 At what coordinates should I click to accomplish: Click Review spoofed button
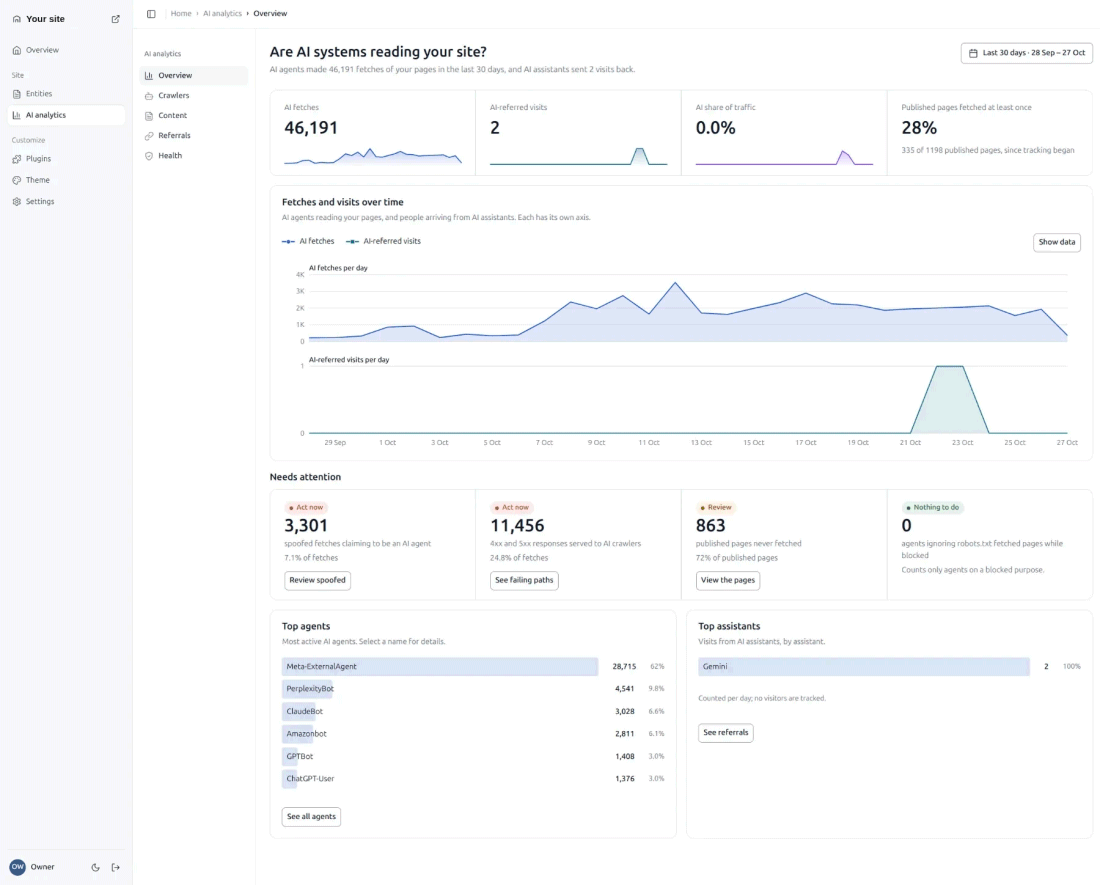(317, 580)
